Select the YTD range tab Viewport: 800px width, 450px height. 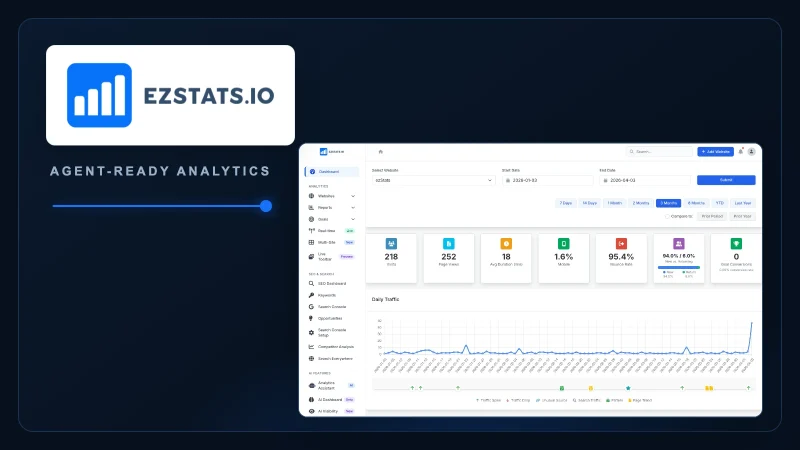(720, 203)
